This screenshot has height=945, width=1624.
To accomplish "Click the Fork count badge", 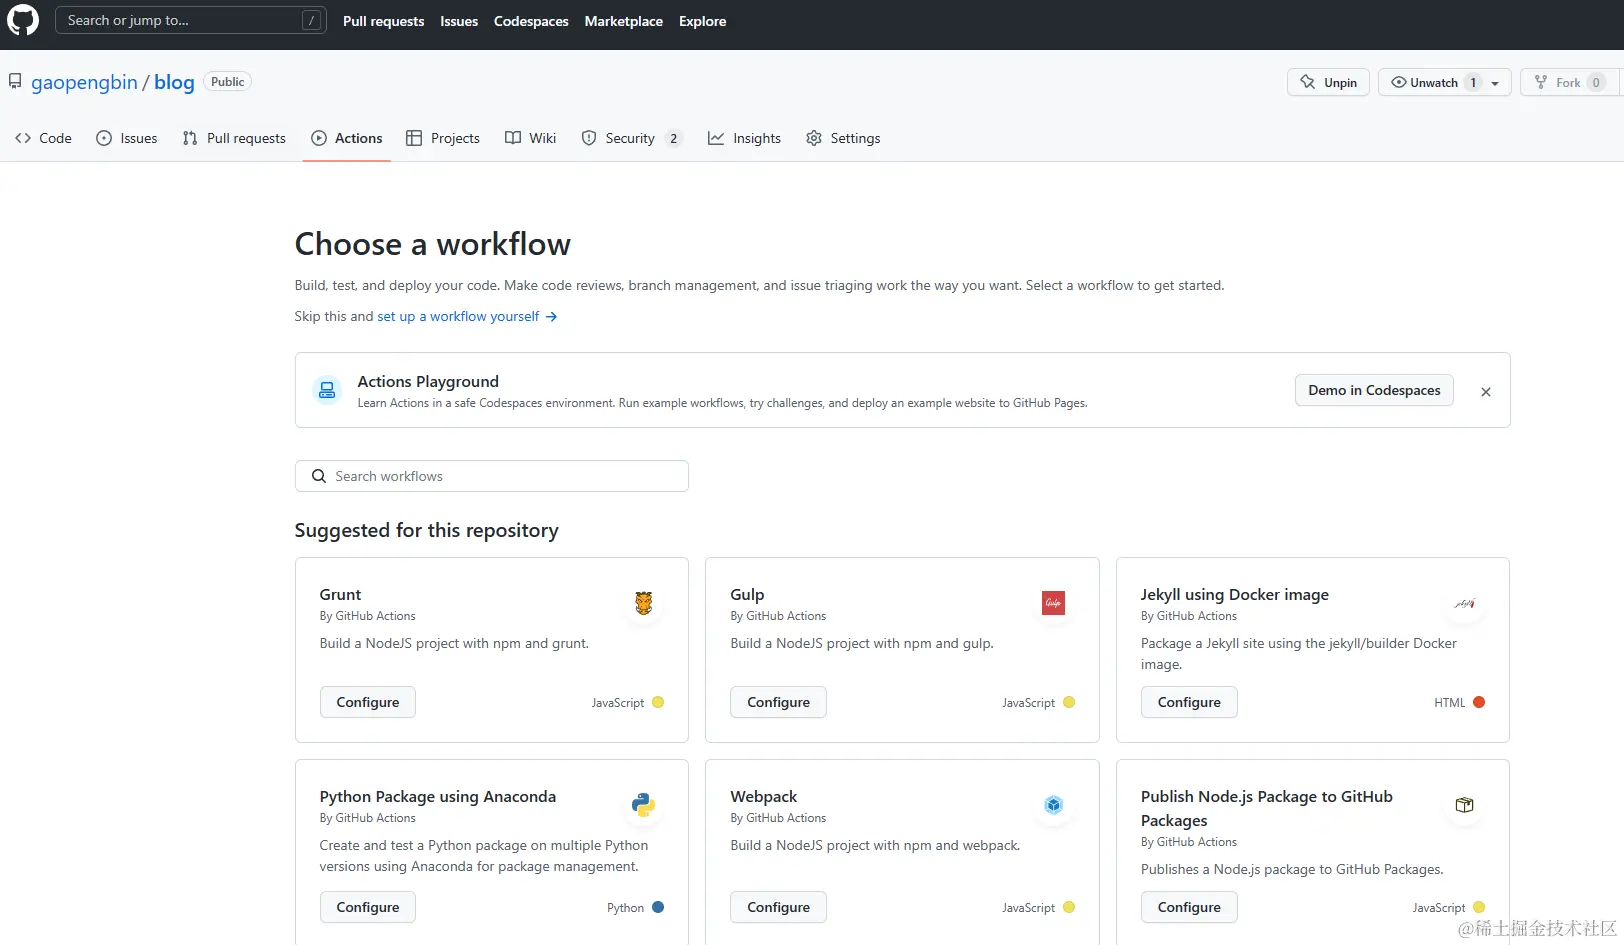I will 1596,83.
